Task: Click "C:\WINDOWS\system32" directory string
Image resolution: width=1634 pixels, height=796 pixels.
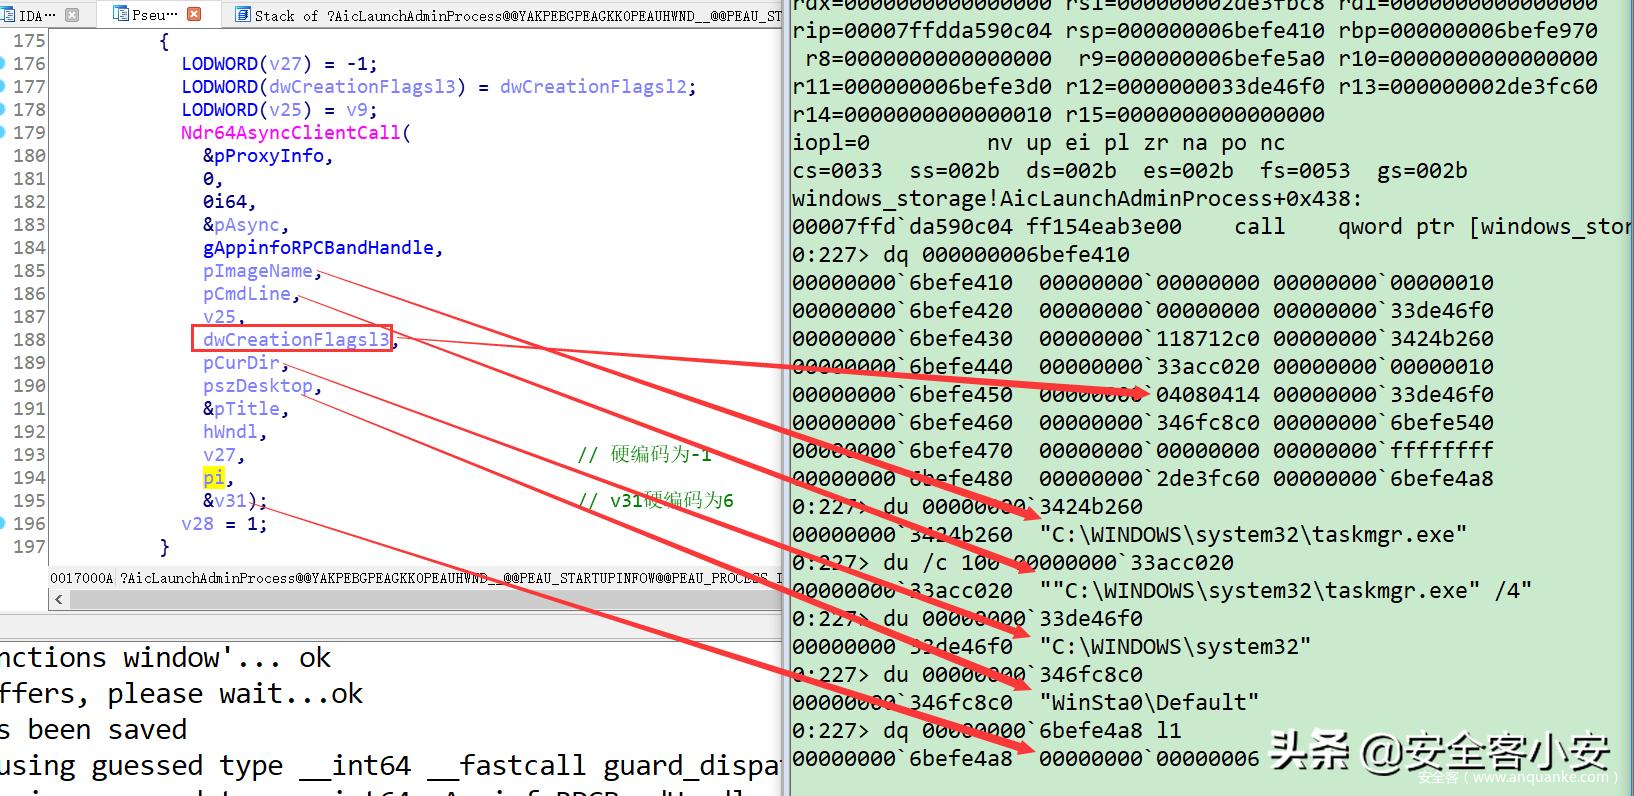Action: pyautogui.click(x=1175, y=647)
